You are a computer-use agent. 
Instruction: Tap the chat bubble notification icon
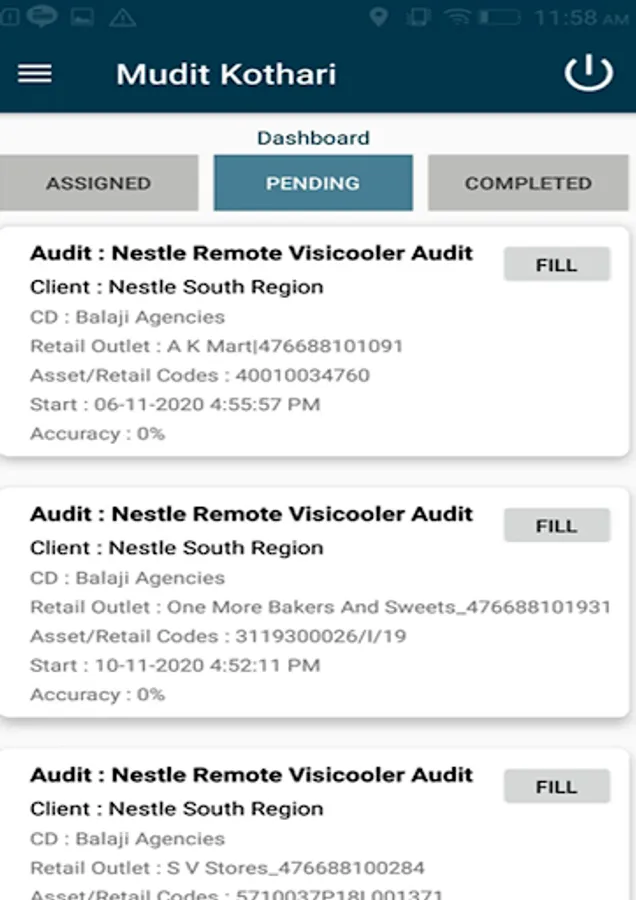[41, 17]
